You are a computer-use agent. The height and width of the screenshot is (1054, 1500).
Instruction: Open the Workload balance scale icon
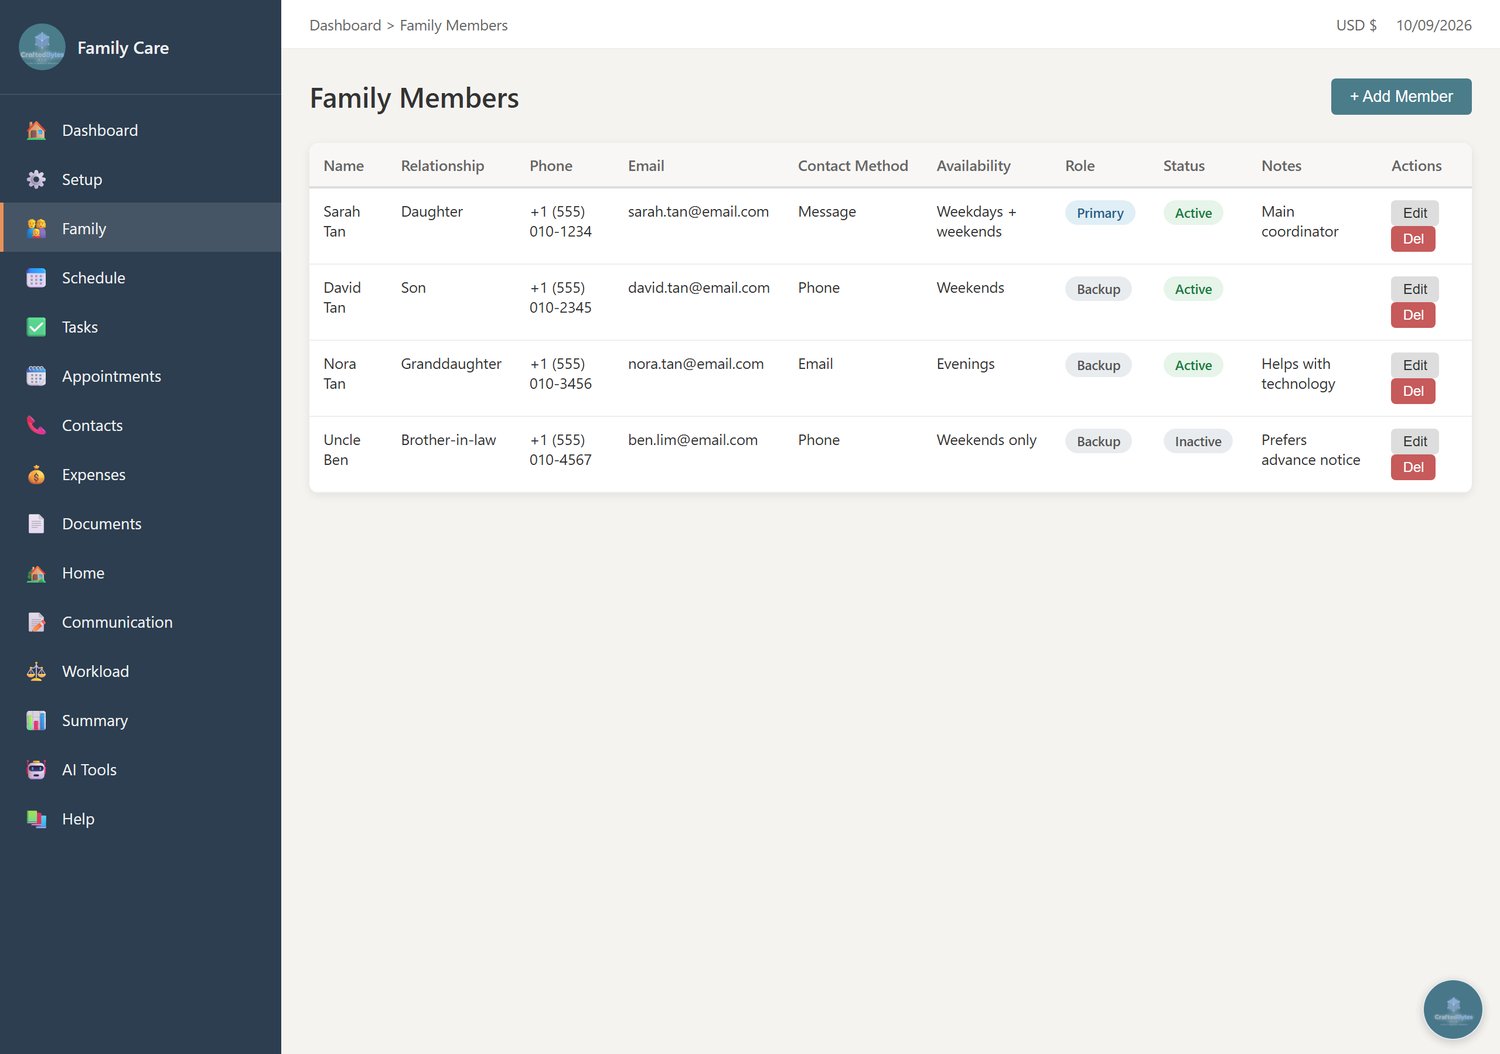pos(36,671)
